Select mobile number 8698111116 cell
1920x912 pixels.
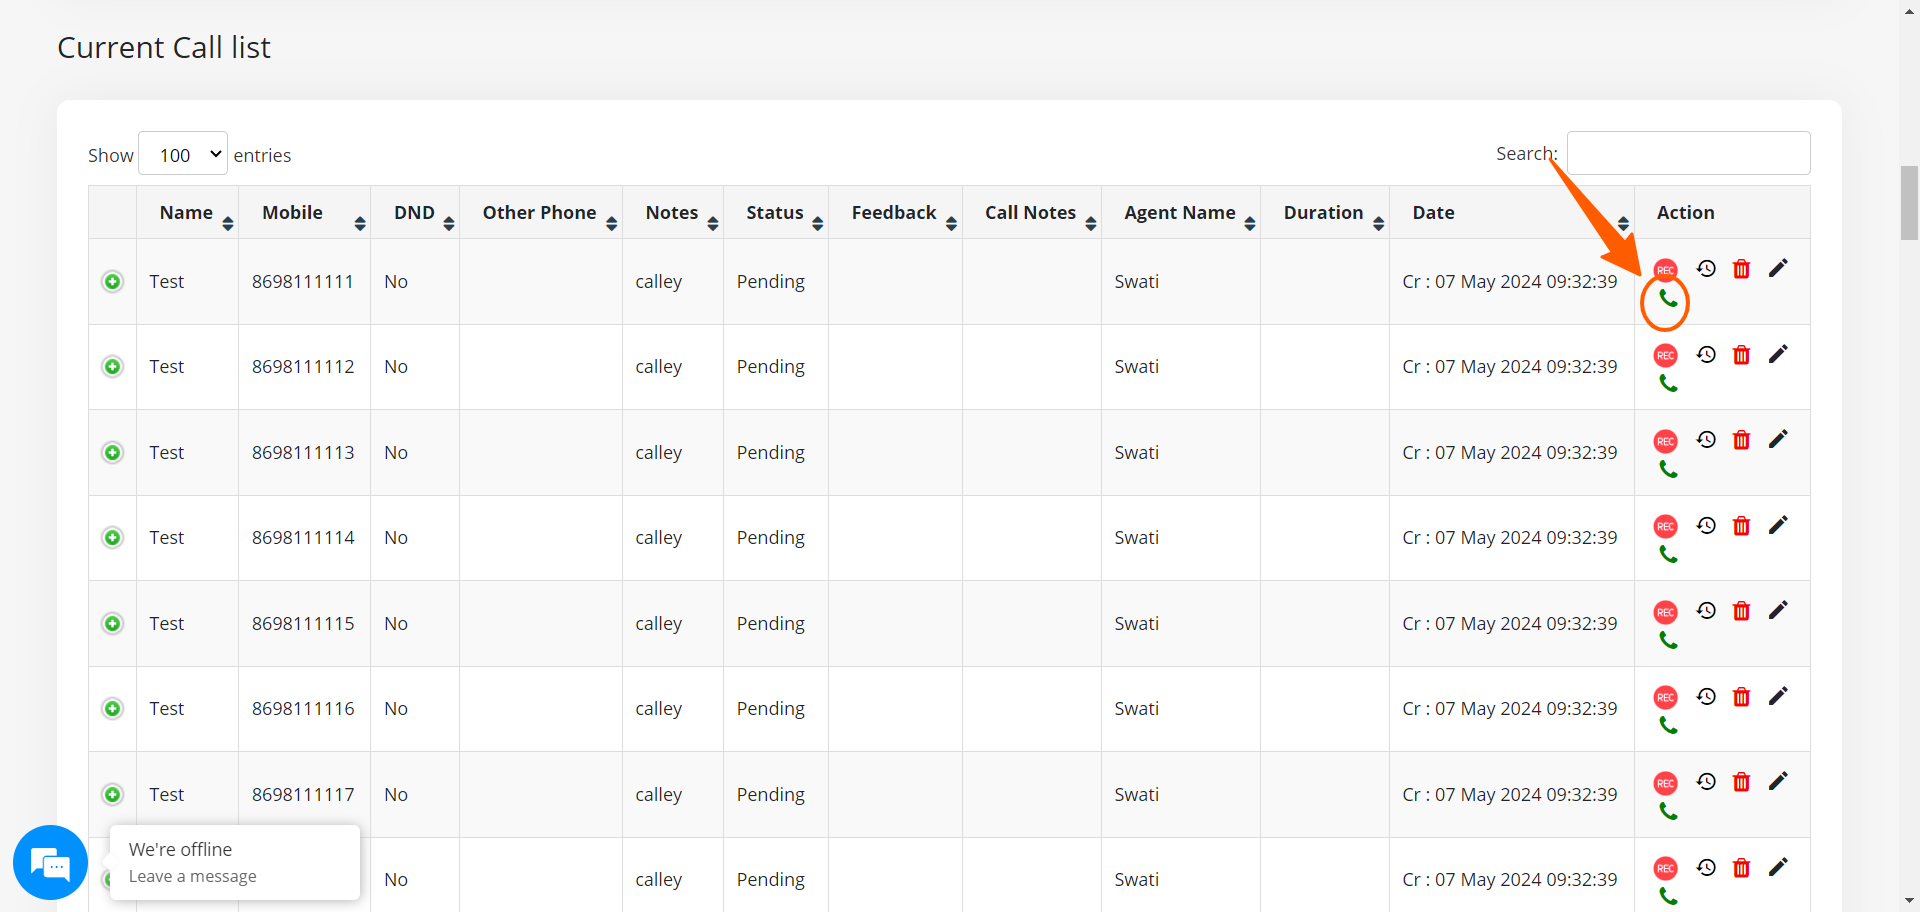tap(304, 709)
